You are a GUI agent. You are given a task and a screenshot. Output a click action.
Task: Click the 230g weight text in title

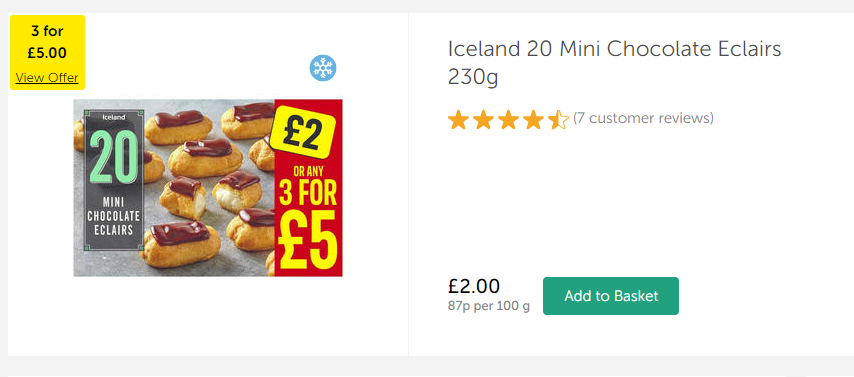[473, 77]
